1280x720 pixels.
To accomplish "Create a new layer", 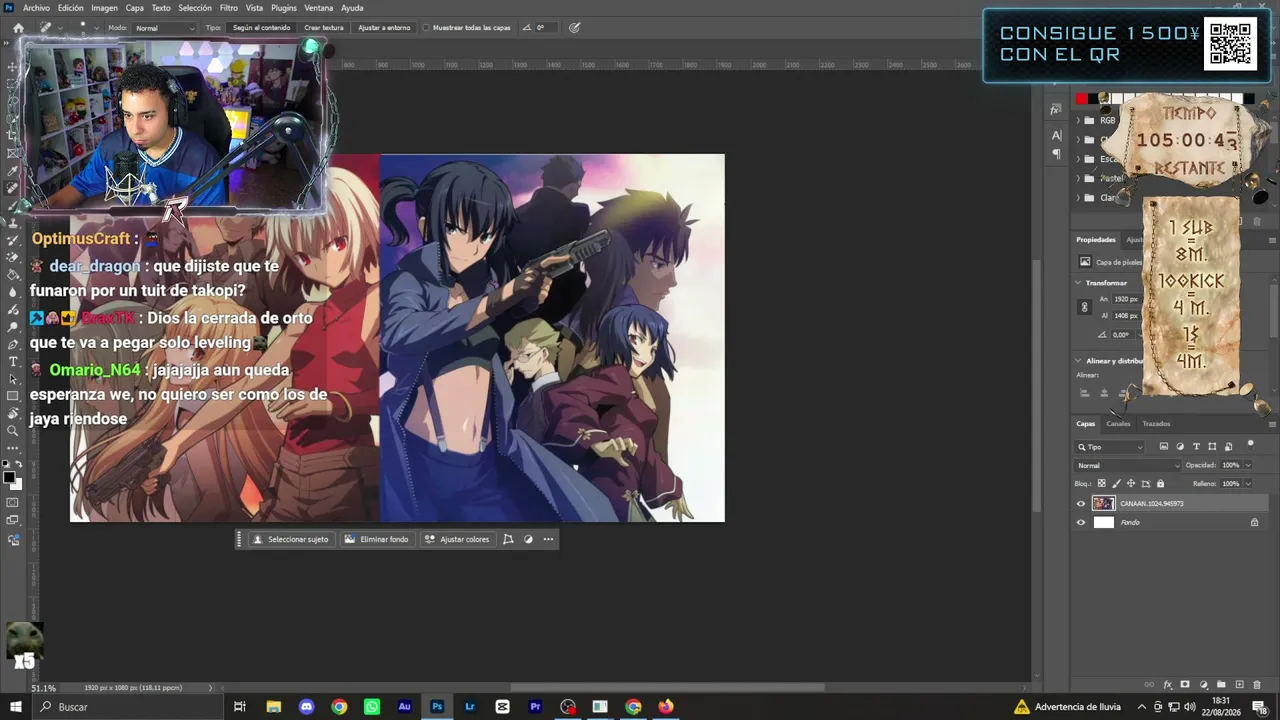I will click(1239, 685).
